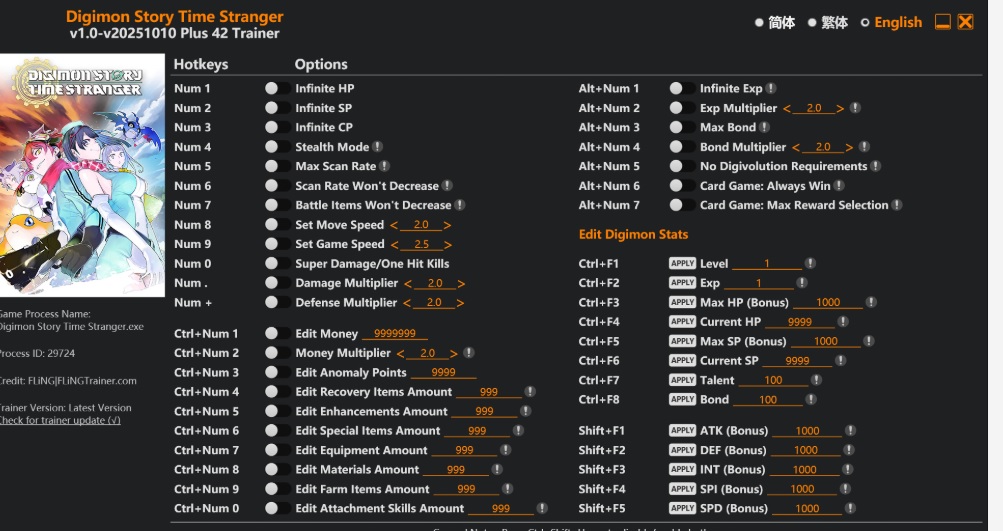Toggle Infinite HP on
Screen dimensions: 1003x531
pos(277,88)
